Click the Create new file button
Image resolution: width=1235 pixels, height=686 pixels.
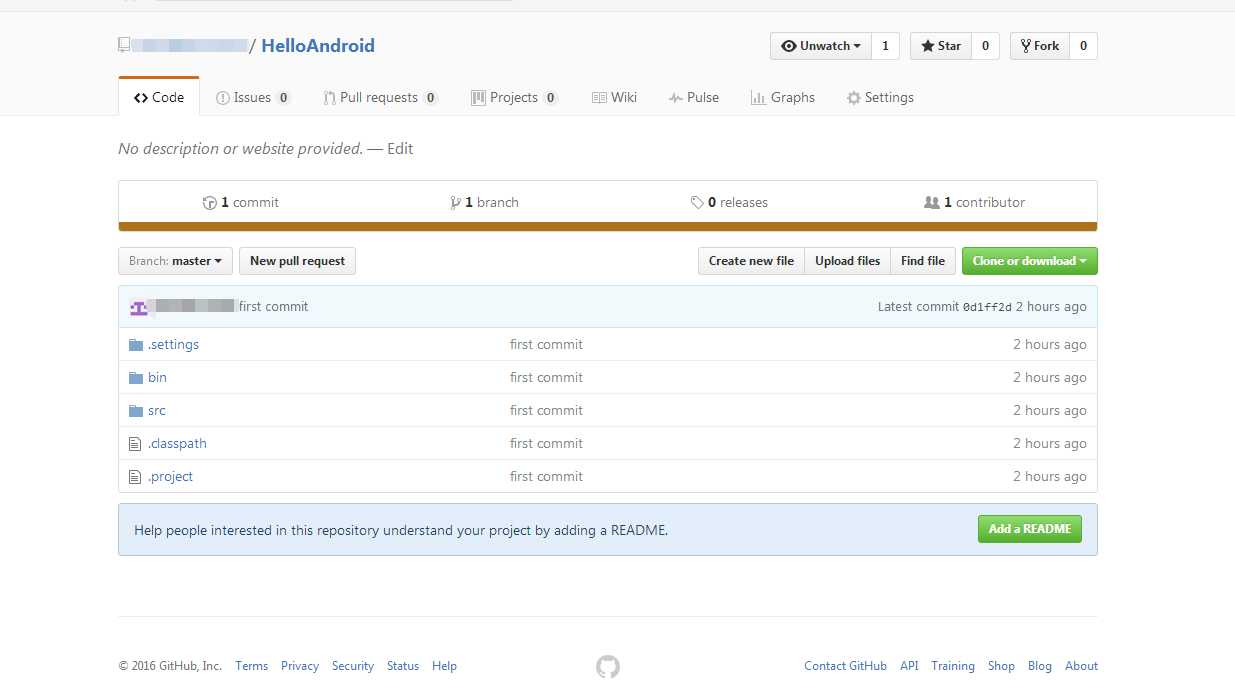751,261
